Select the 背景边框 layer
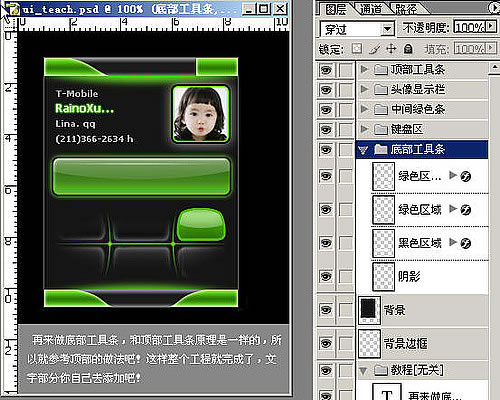Screen dimensions: 500x400 [422, 343]
